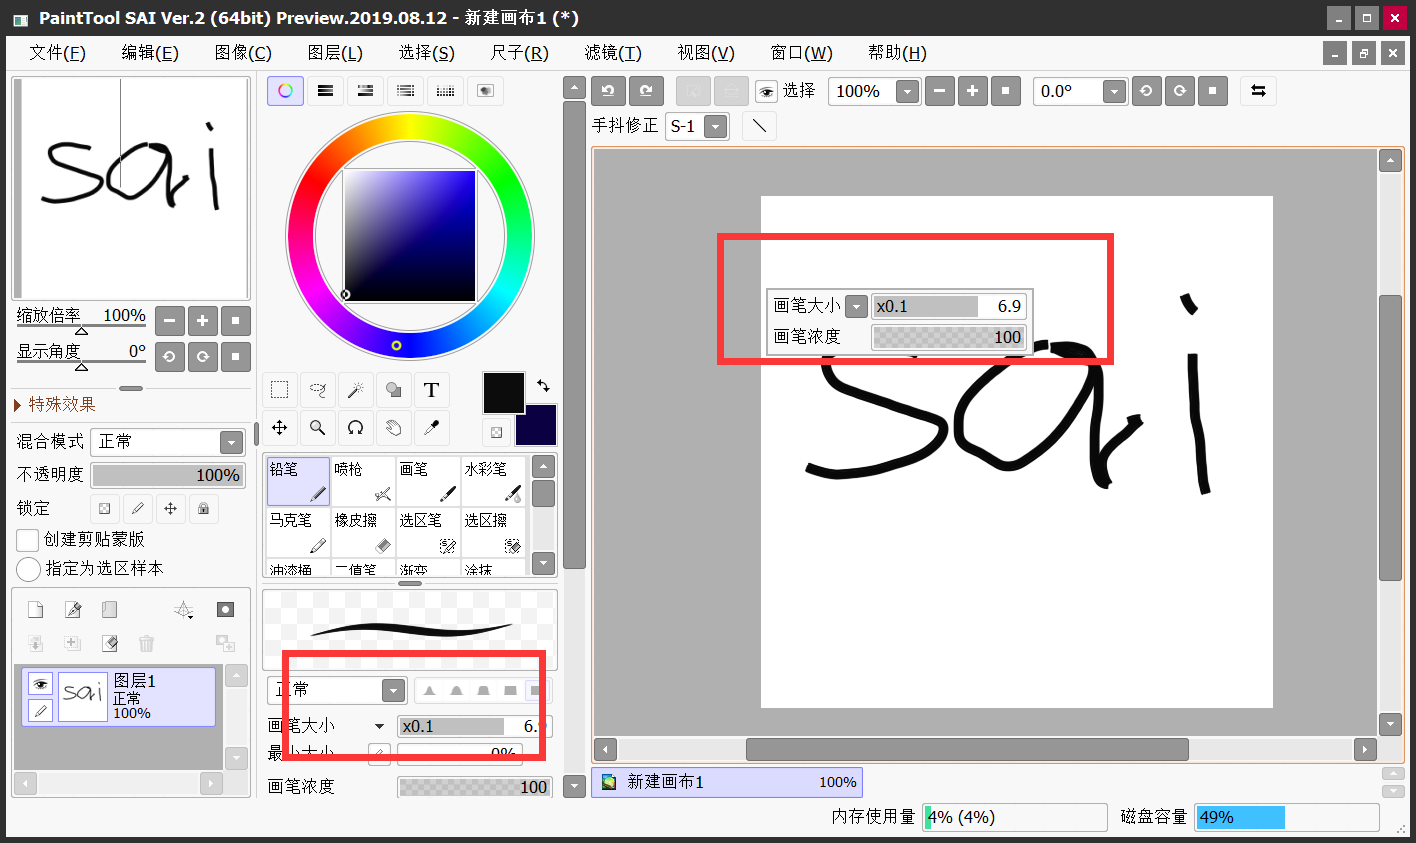Toggle lock all on the layer
Screen dimensions: 1416x843
[204, 508]
